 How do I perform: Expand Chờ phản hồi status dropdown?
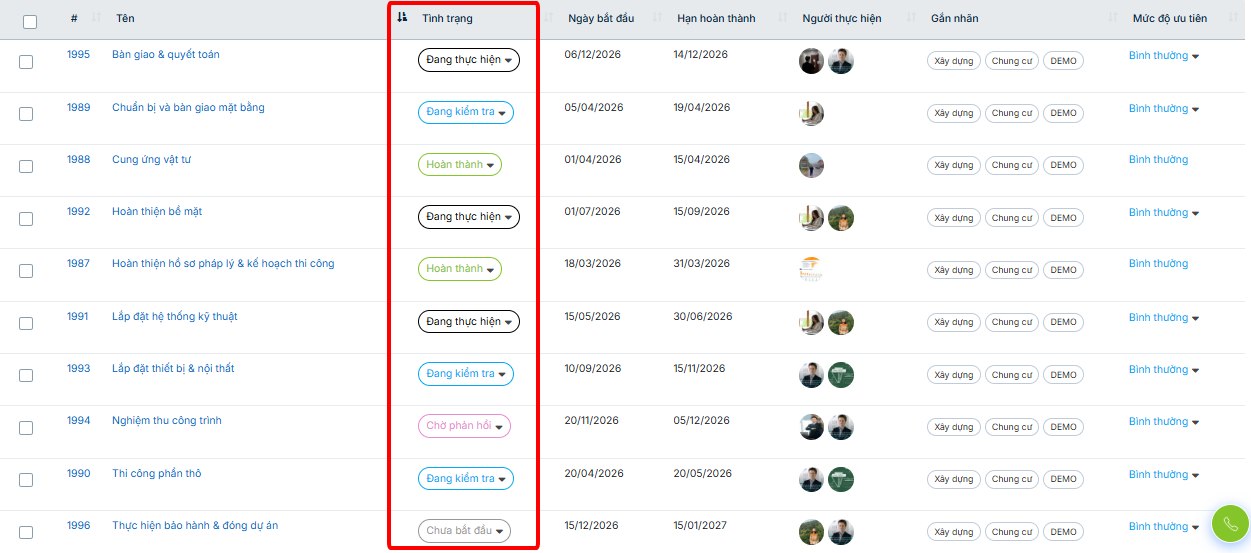pyautogui.click(x=464, y=426)
